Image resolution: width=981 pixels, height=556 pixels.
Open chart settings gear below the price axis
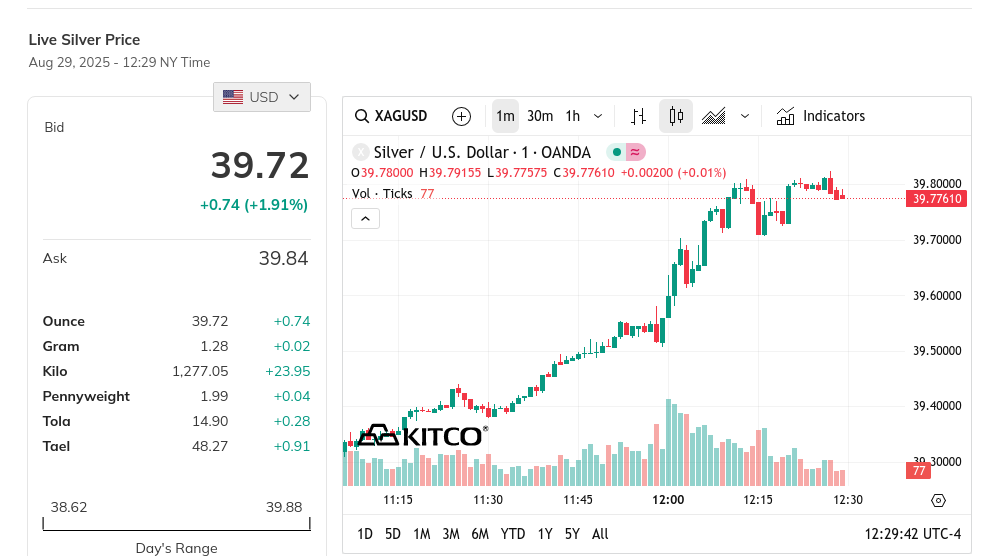[x=938, y=500]
